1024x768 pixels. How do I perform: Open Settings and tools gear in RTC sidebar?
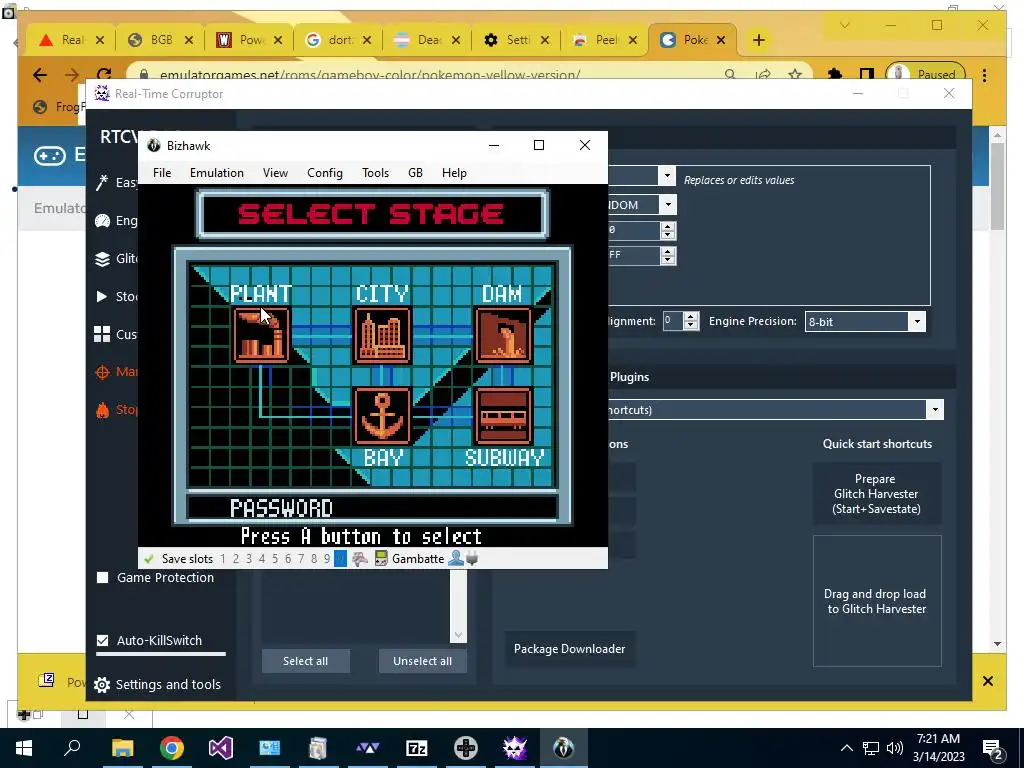tap(102, 684)
